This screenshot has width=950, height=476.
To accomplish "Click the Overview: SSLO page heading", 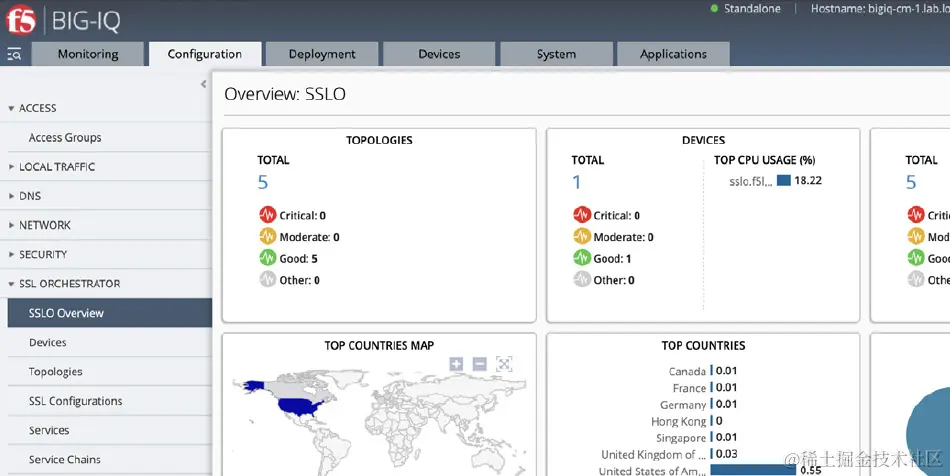I will click(285, 94).
